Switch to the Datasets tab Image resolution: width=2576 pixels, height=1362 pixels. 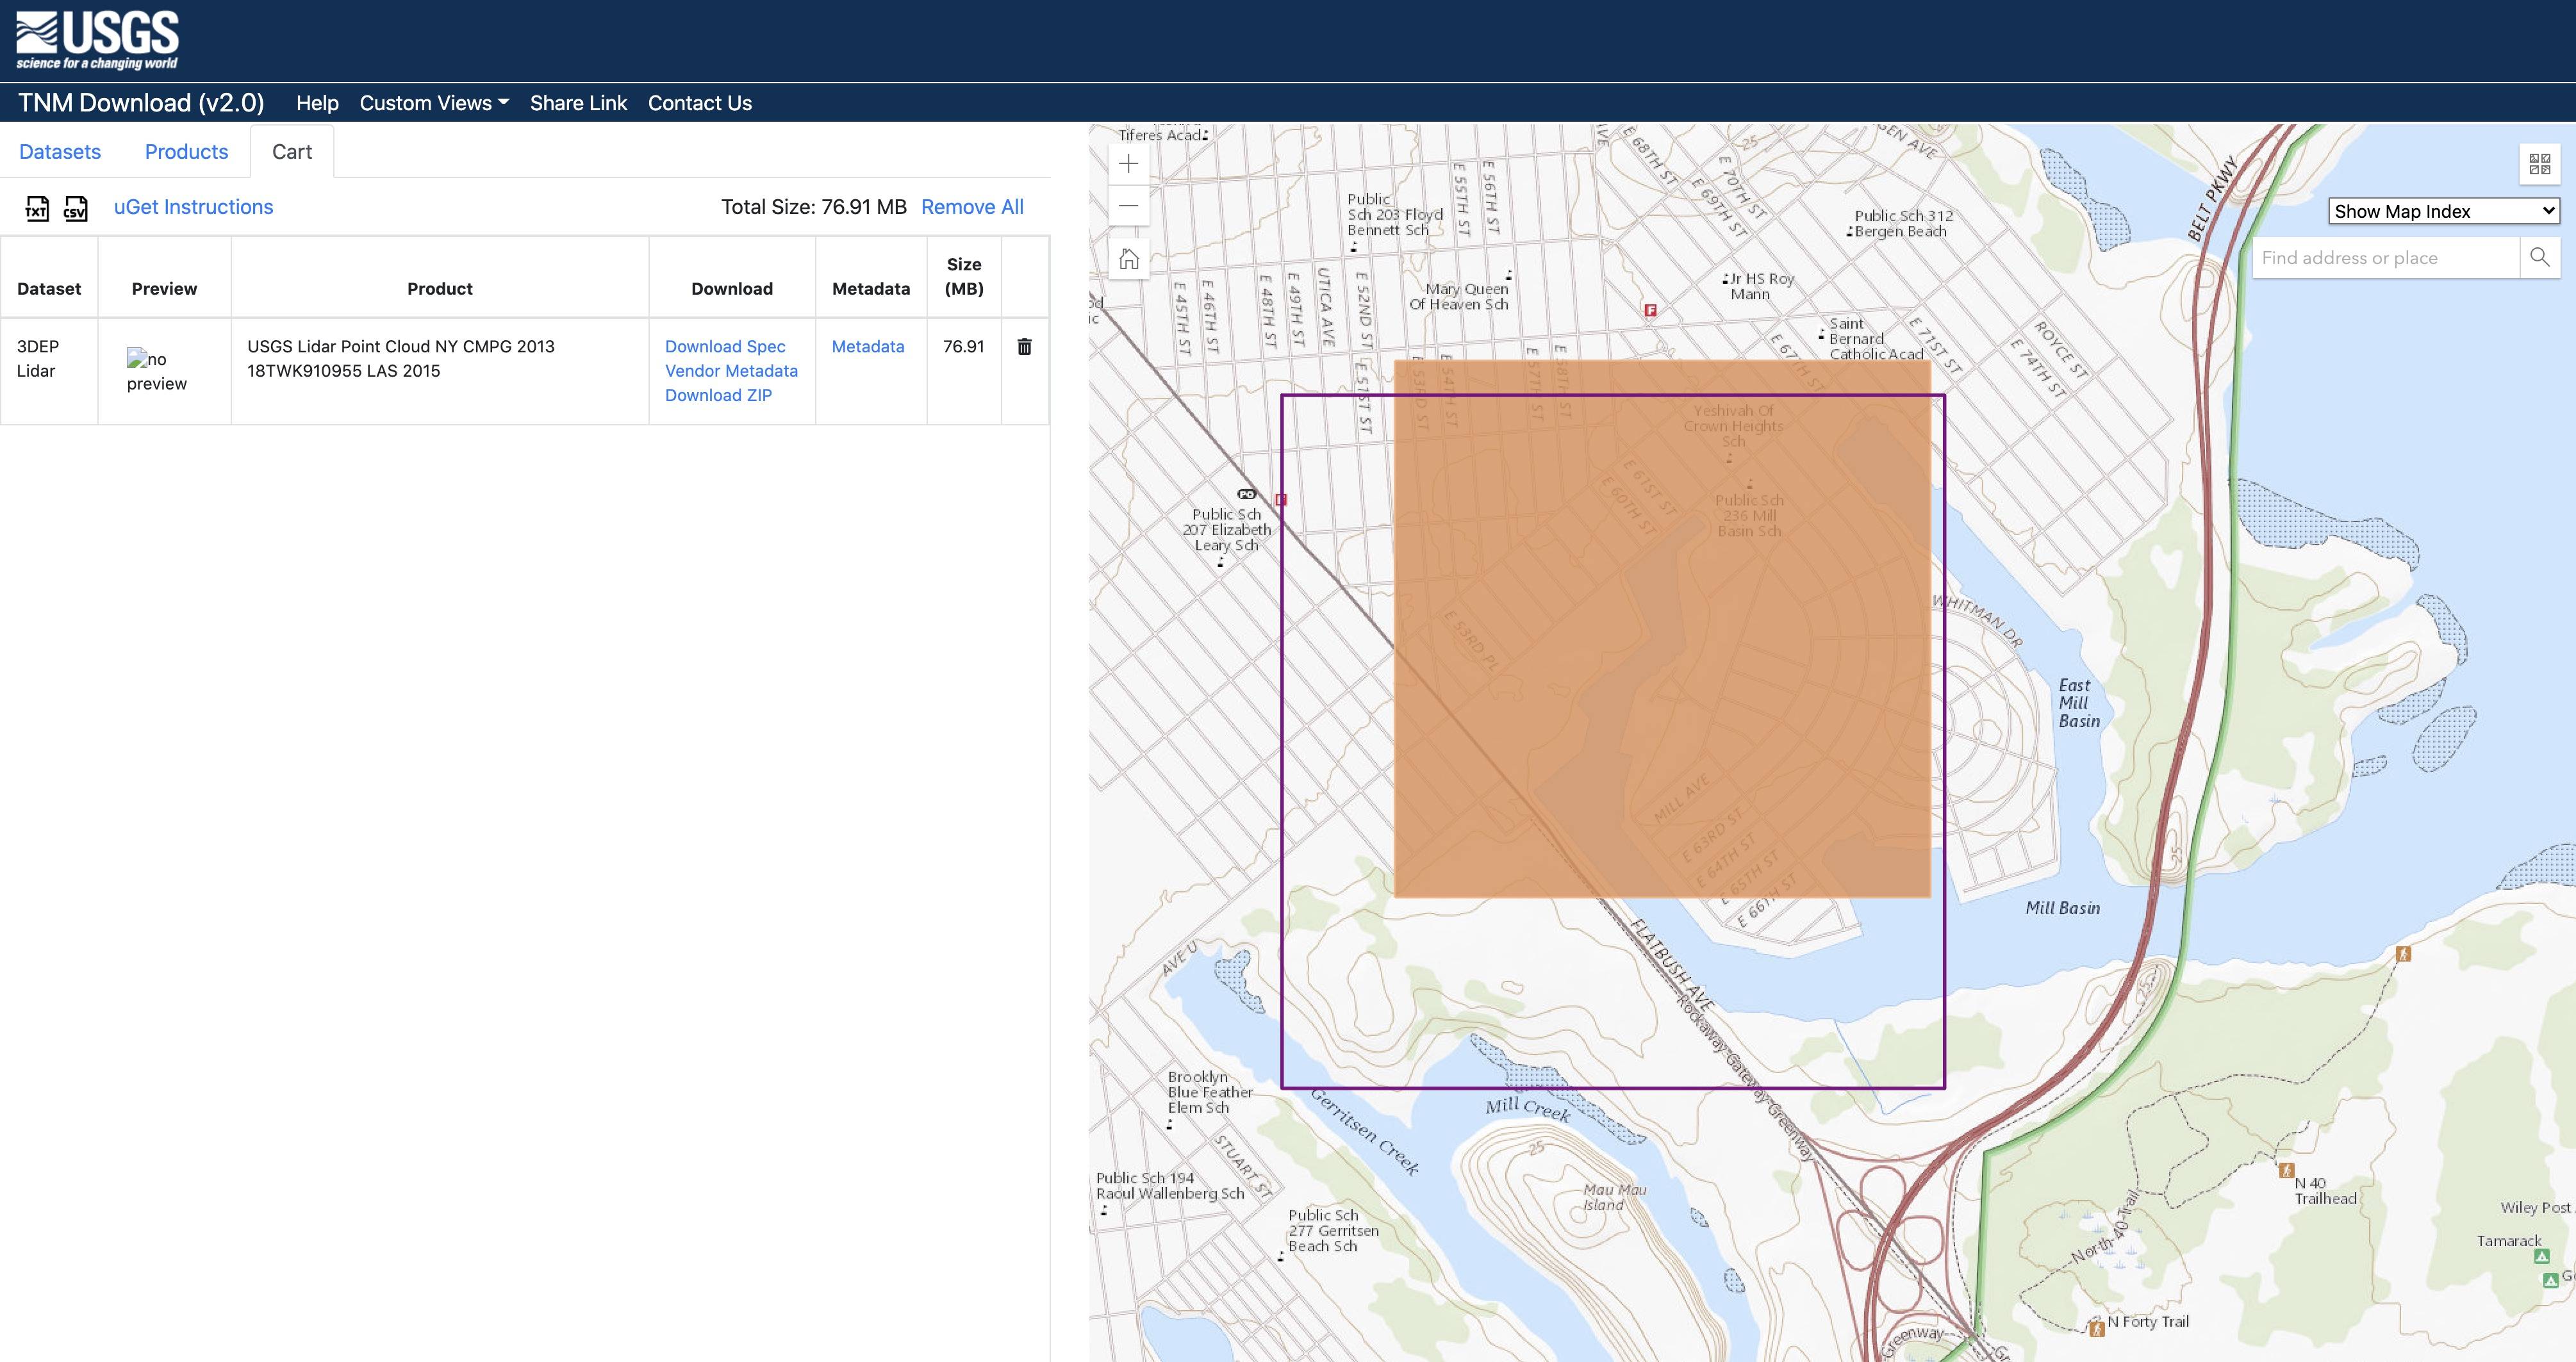pyautogui.click(x=60, y=151)
